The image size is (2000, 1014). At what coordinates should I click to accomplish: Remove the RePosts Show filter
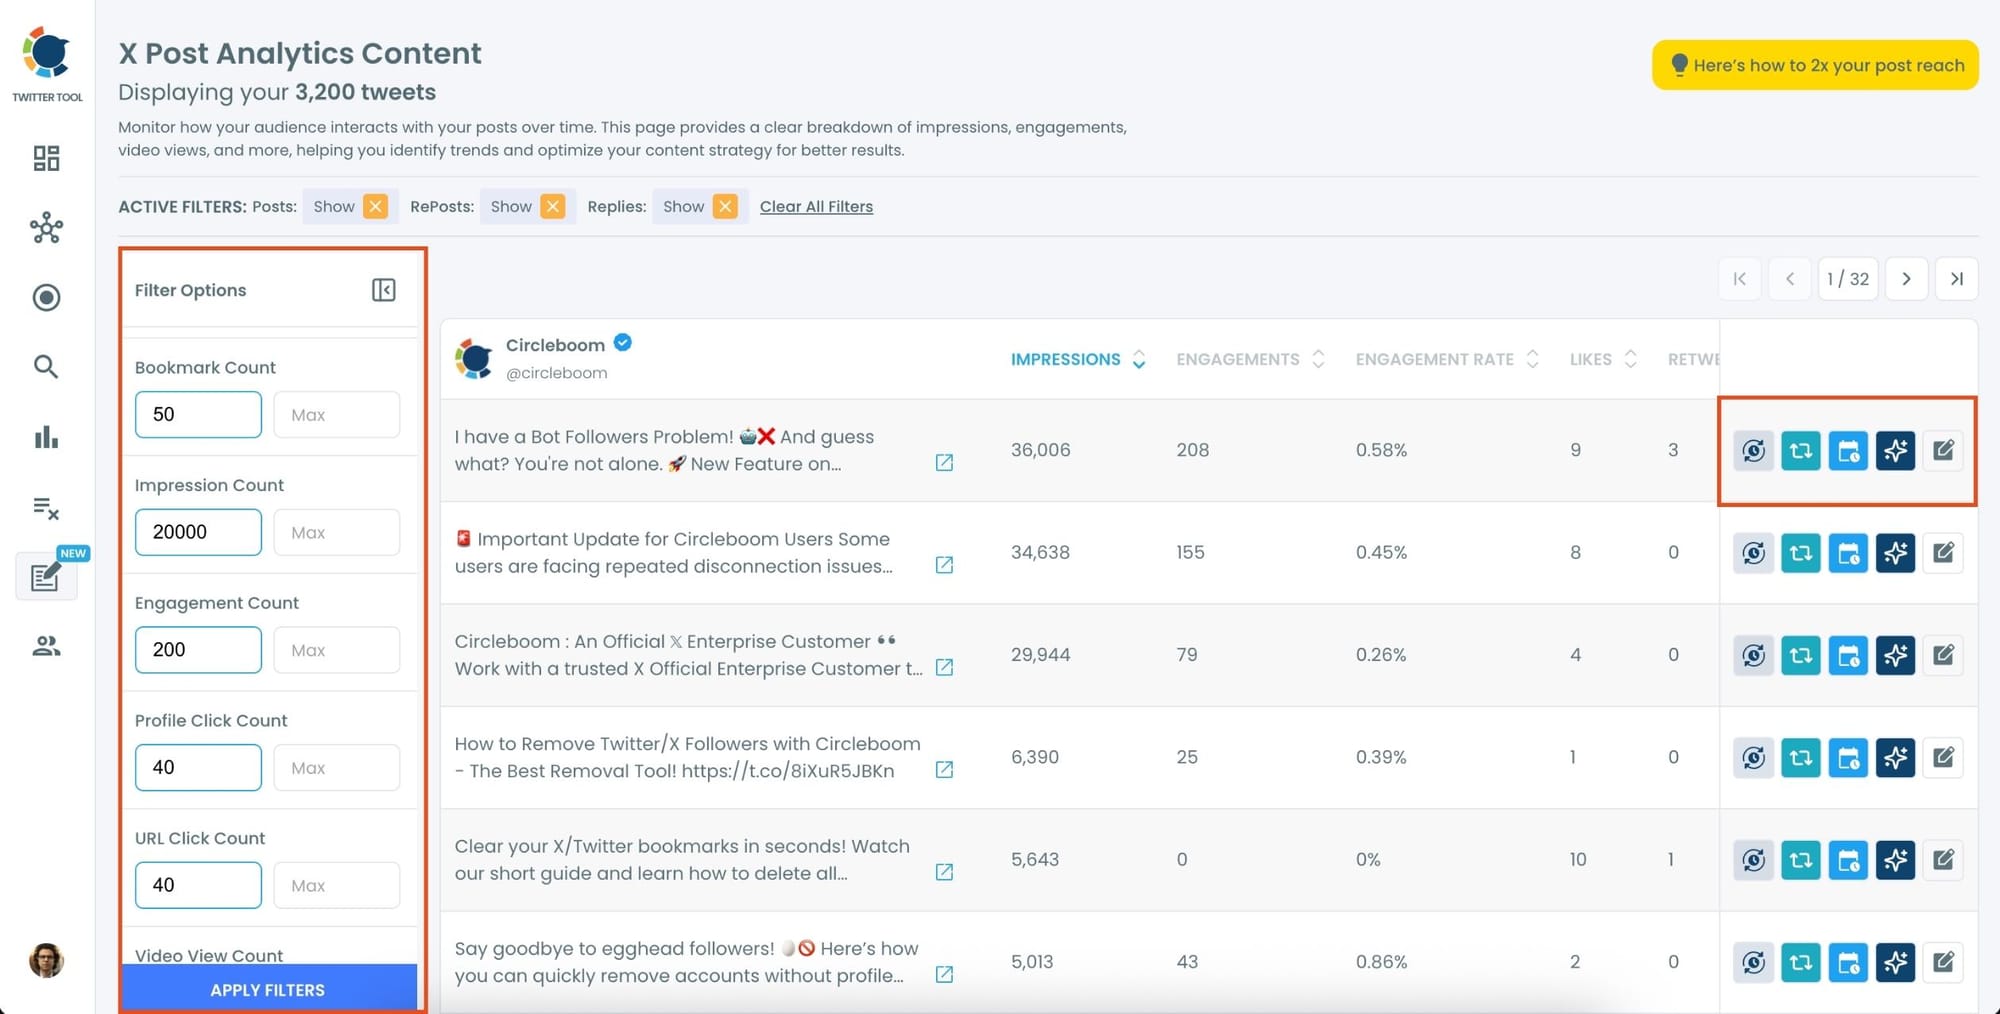pos(553,206)
